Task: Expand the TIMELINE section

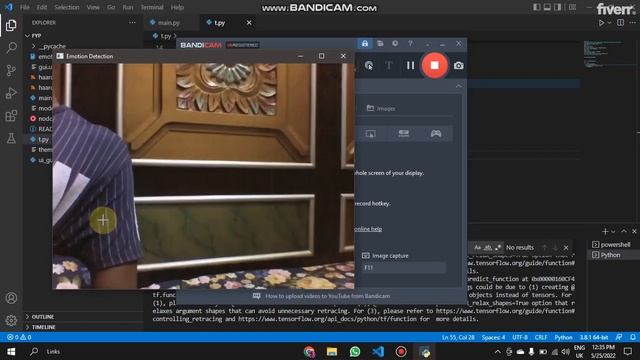Action: pos(43,327)
